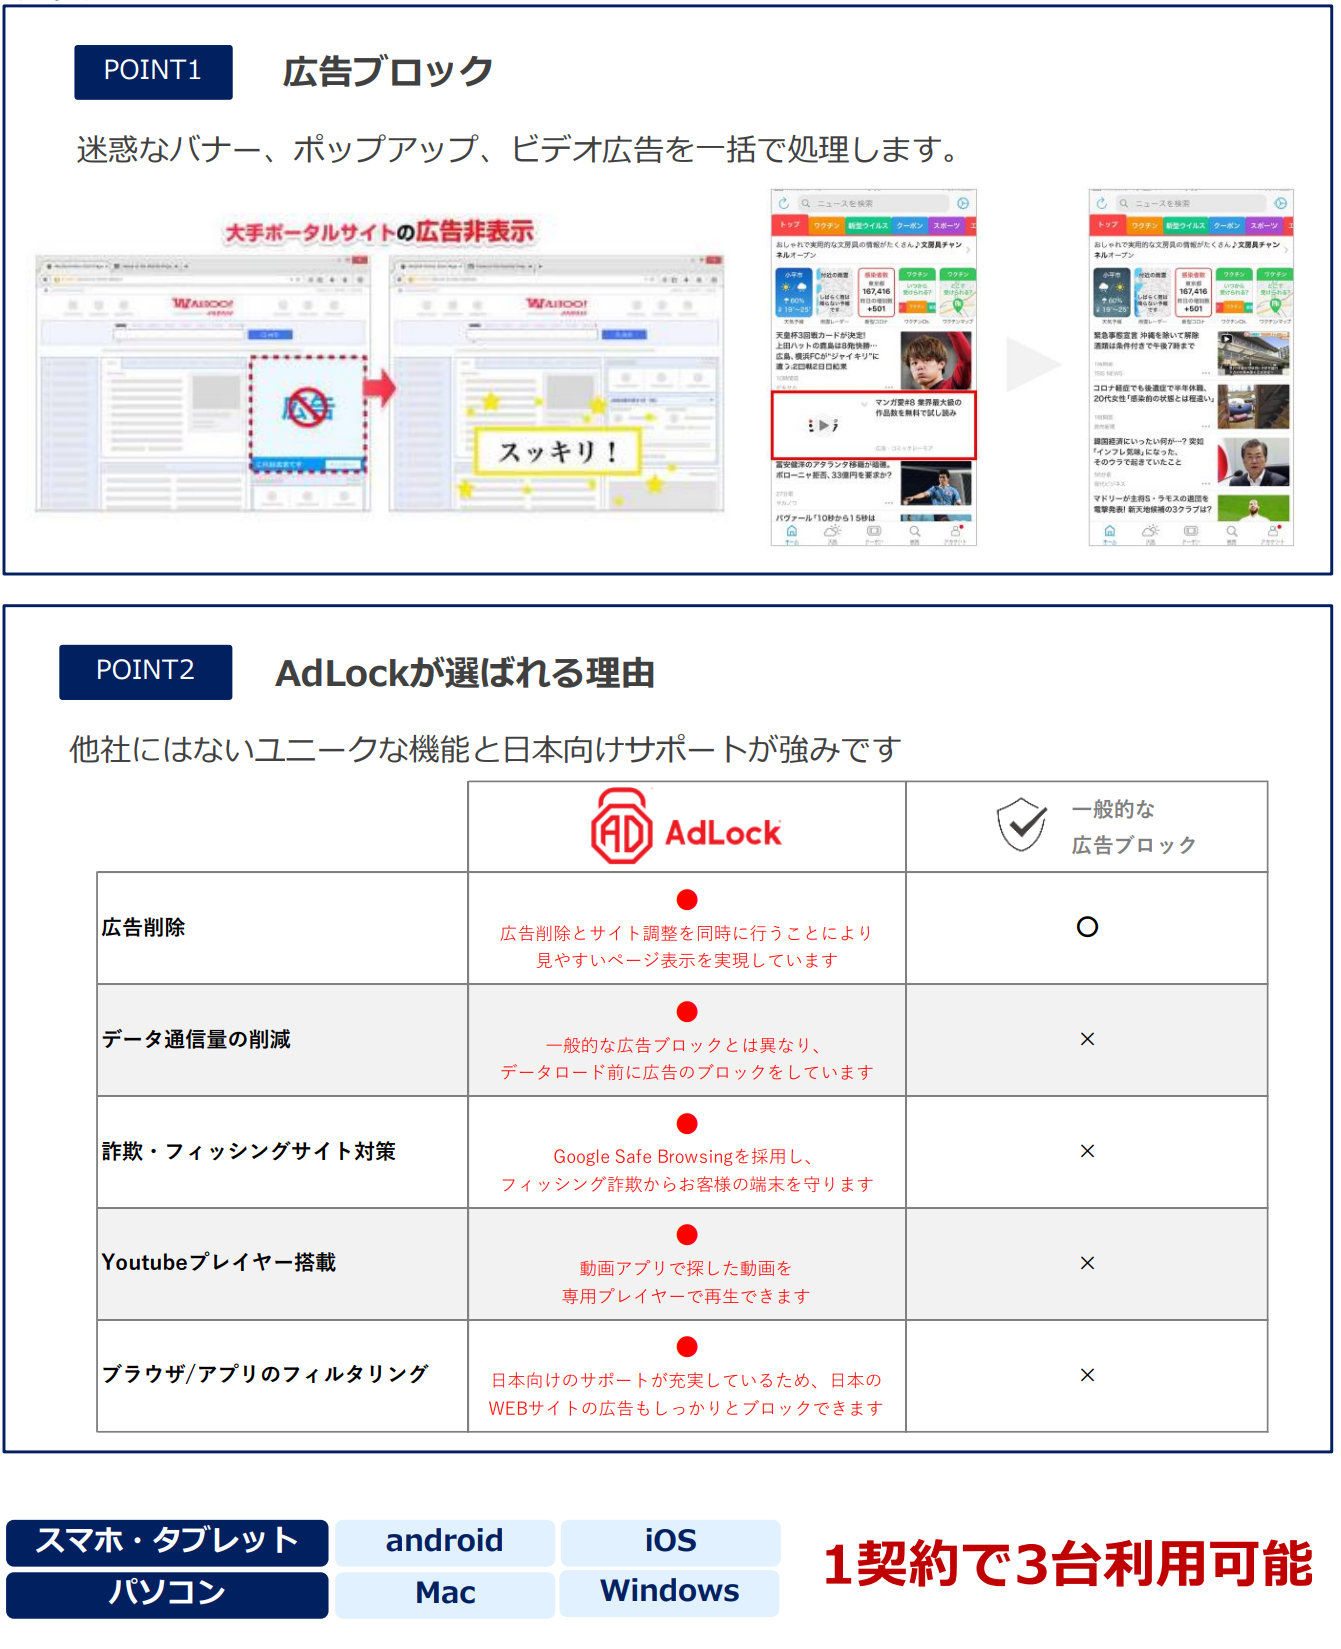
Task: Tap the home icon in the ad-showing phone's bottom bar
Action: 792,533
